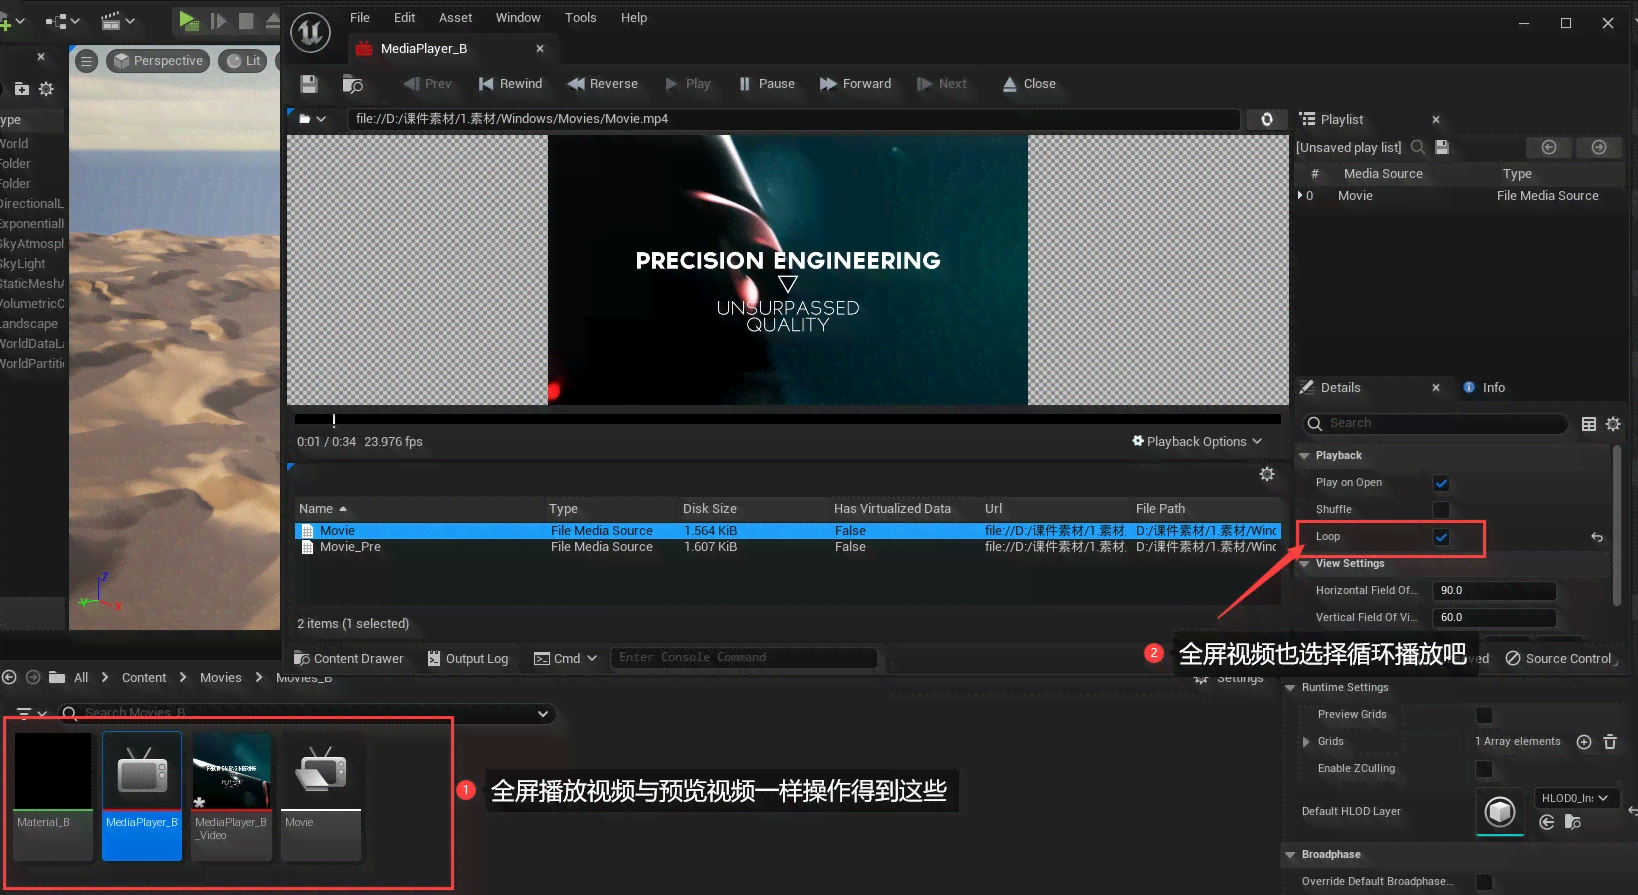Pause the media playback
The height and width of the screenshot is (895, 1638).
coord(766,84)
